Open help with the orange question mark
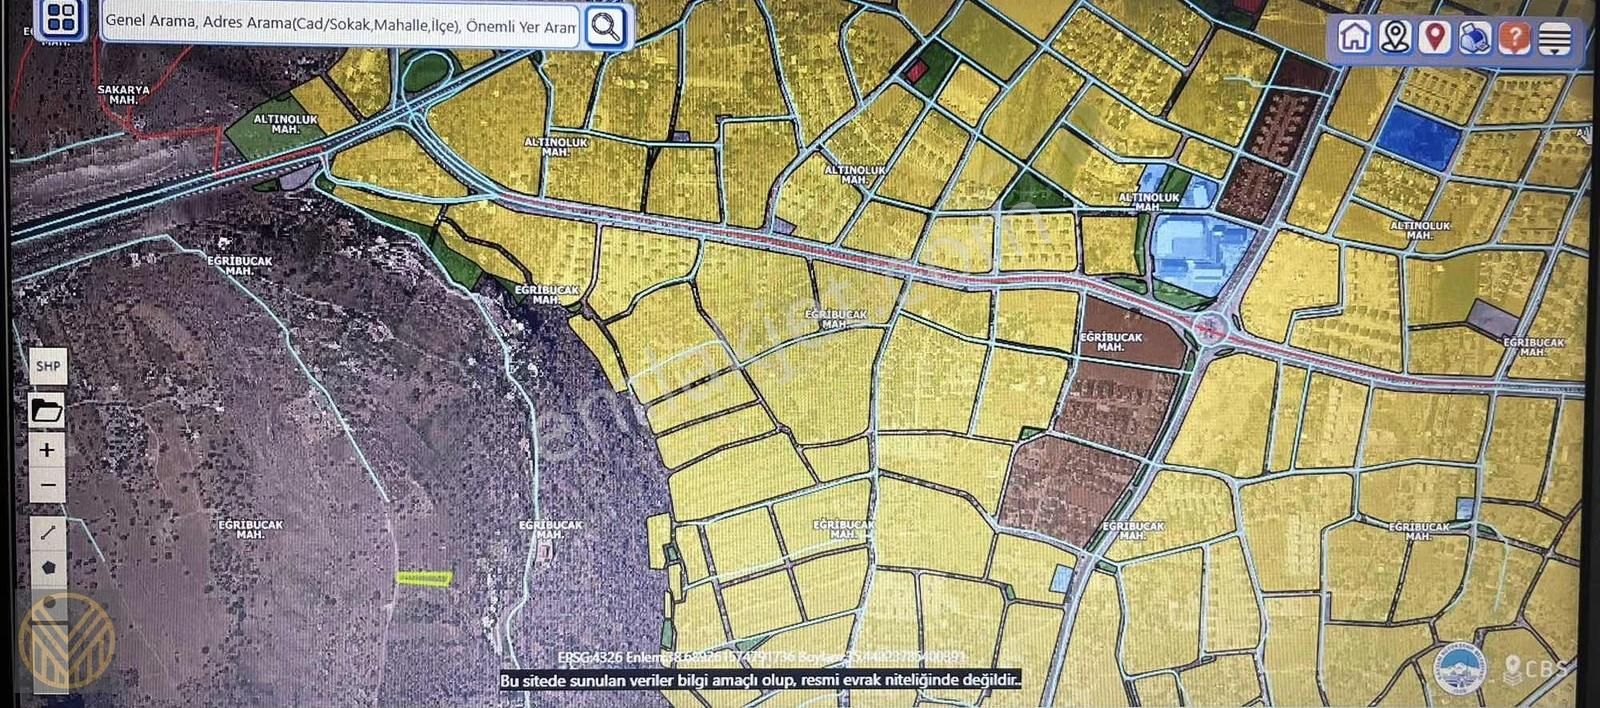This screenshot has height=708, width=1600. point(1515,38)
